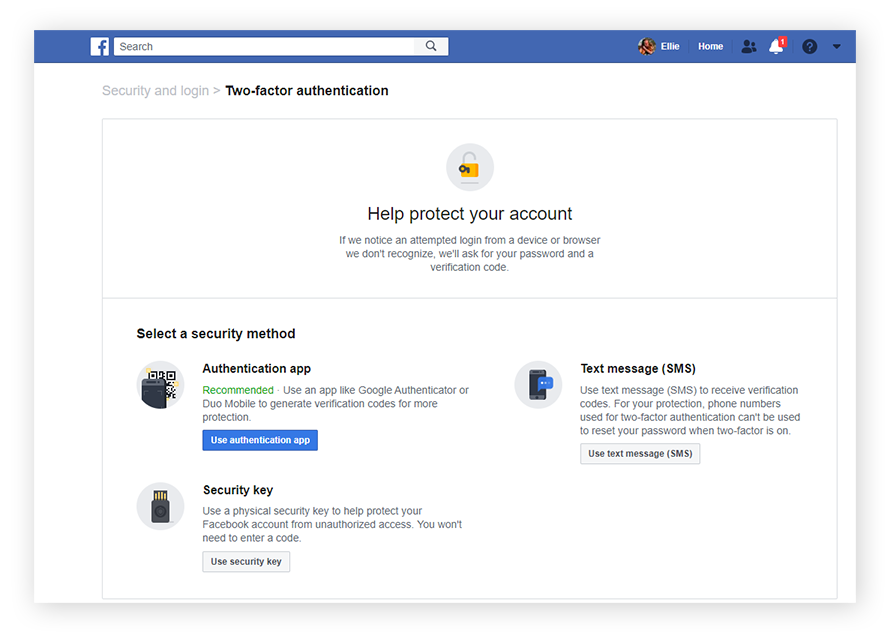This screenshot has width=890, height=636.
Task: Open the Help question mark icon
Action: tap(809, 46)
